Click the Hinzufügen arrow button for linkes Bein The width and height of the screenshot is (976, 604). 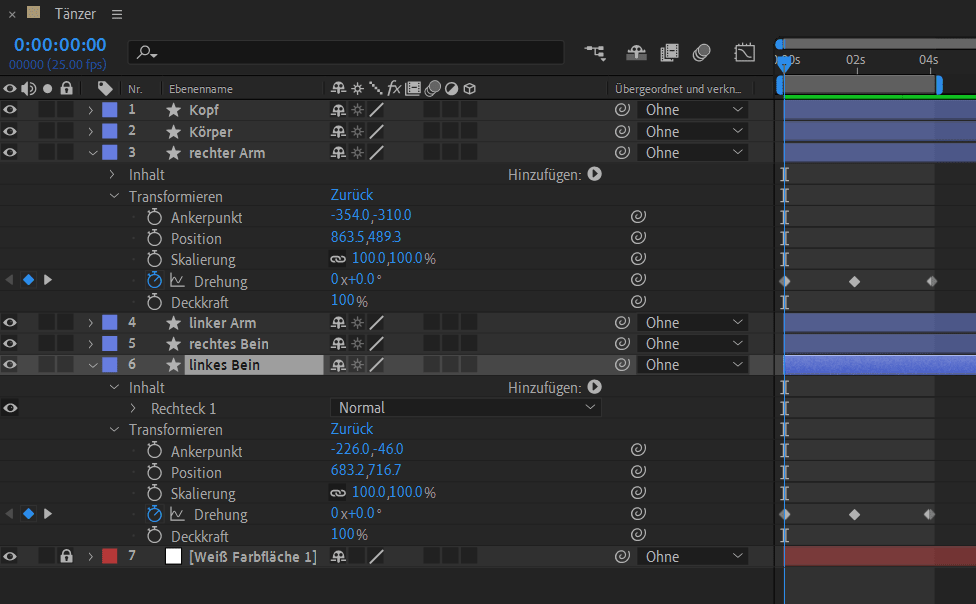click(594, 387)
